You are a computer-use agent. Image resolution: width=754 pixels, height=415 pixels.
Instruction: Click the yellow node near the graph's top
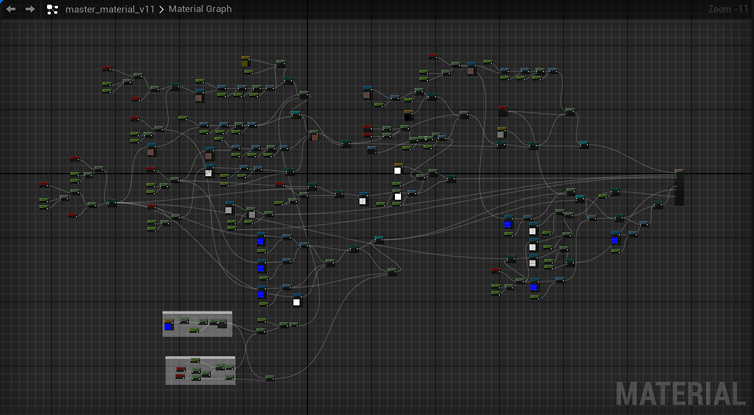pyautogui.click(x=246, y=63)
